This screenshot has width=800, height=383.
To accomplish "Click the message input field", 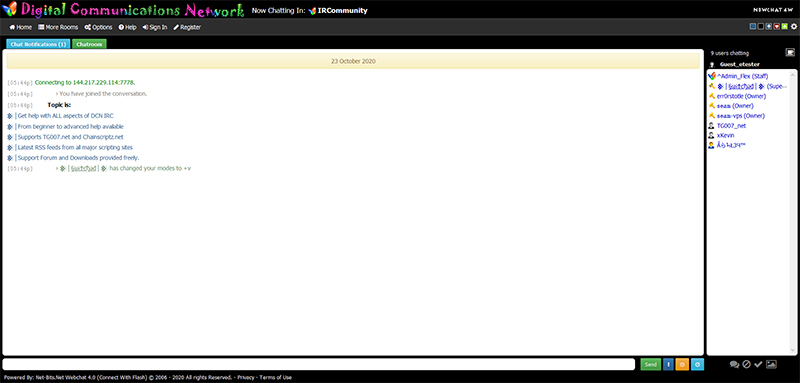I will [319, 364].
